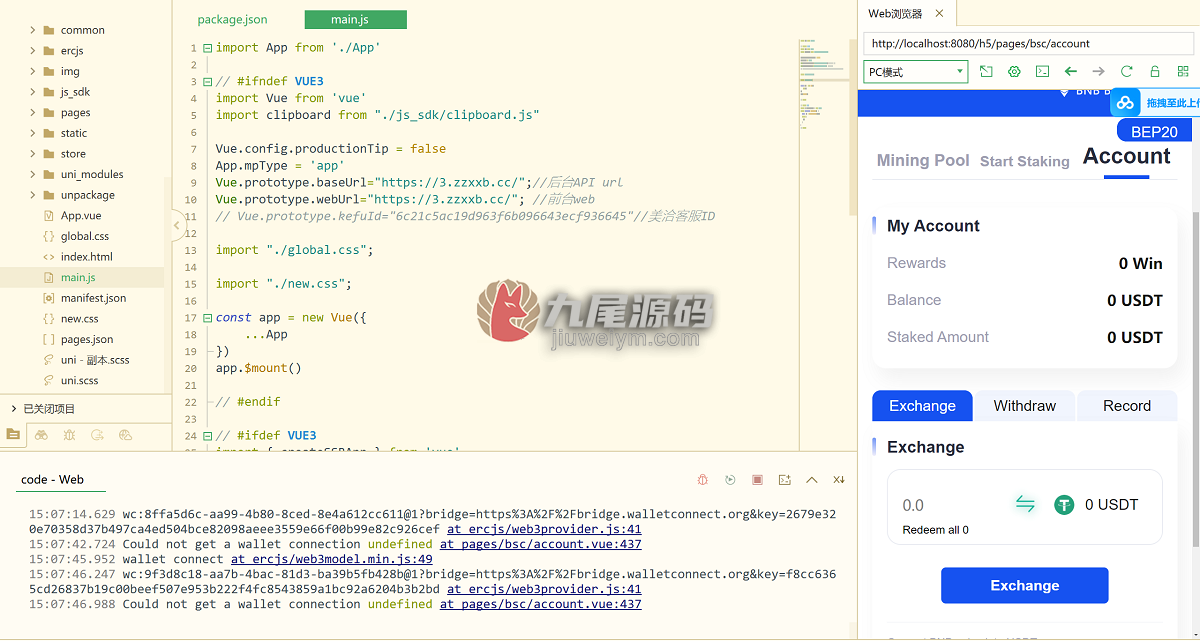Switch to the Withdraw tab

click(1025, 406)
